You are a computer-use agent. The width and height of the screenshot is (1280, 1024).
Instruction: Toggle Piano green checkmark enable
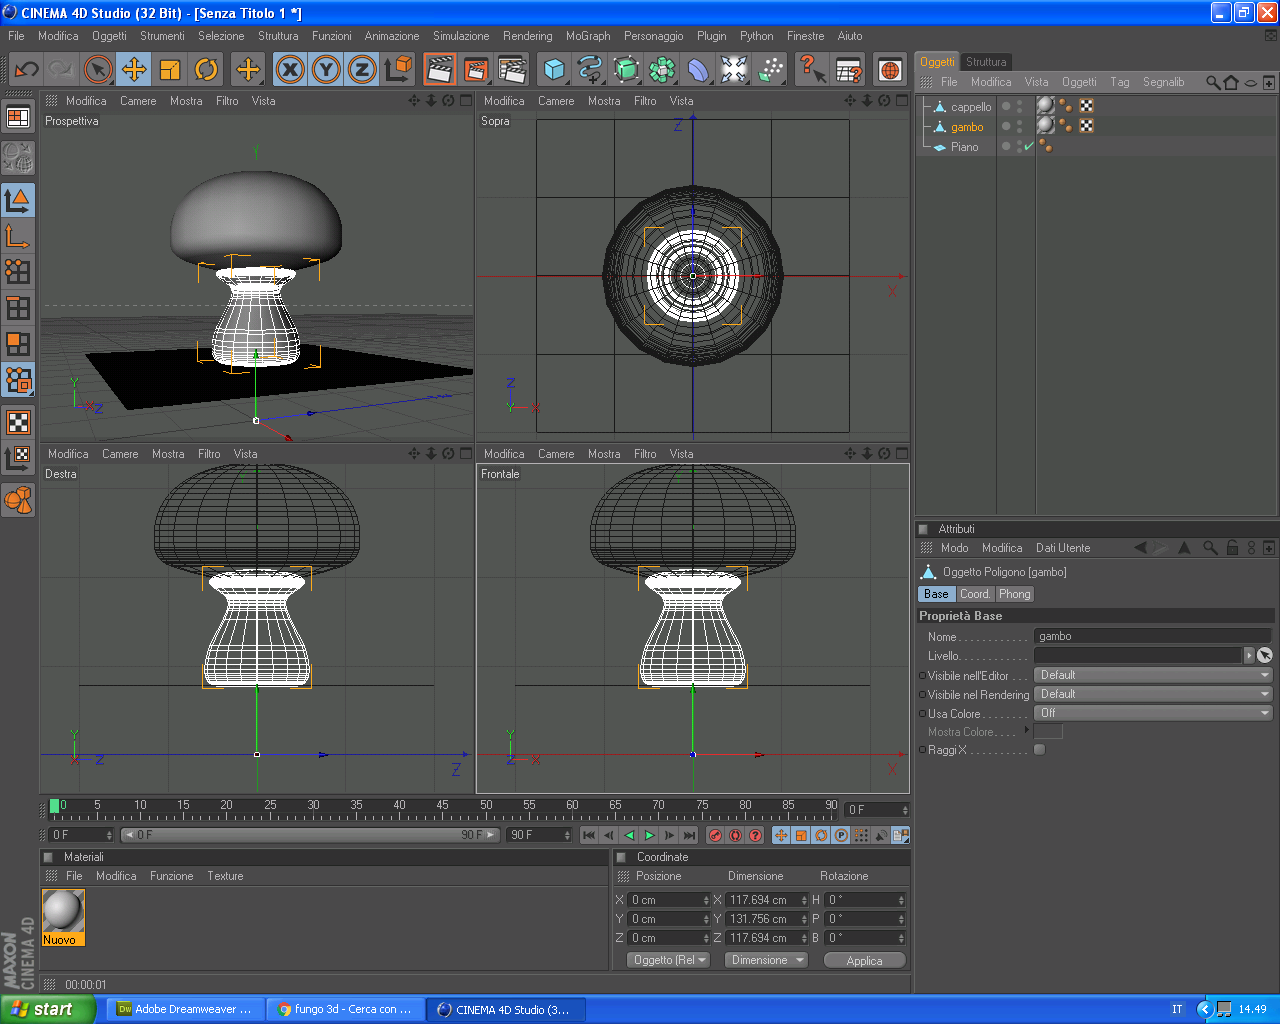(1029, 146)
